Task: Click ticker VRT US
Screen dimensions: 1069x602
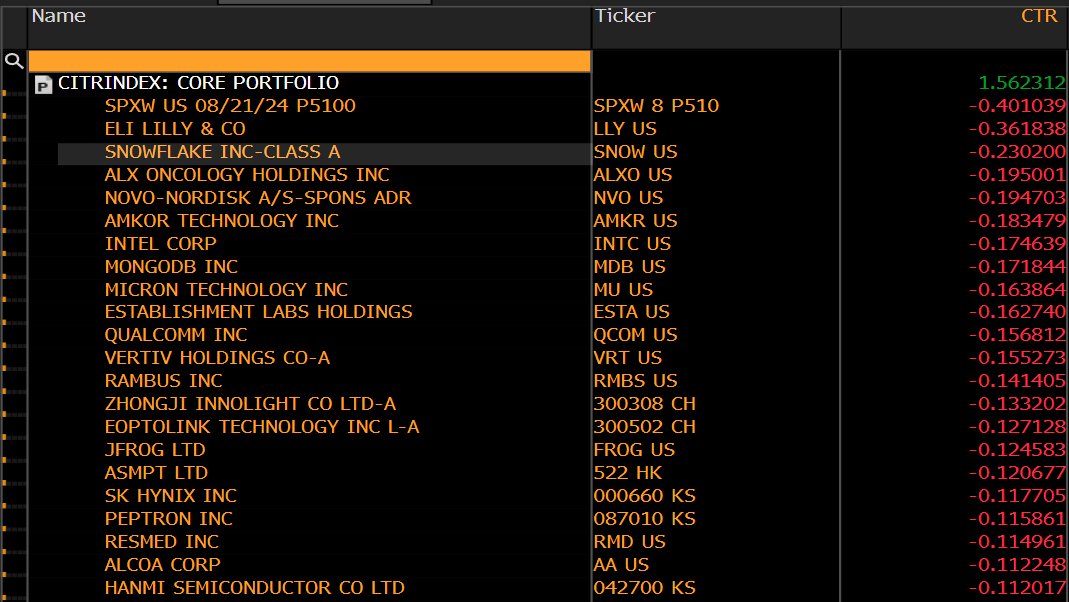Action: (x=627, y=358)
